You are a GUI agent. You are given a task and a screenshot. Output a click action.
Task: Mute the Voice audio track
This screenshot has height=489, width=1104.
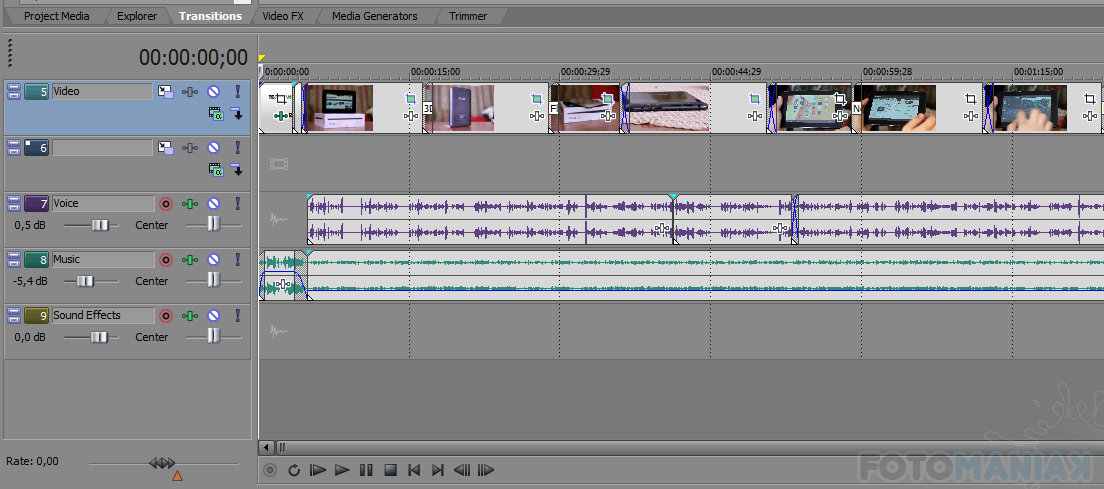(x=212, y=204)
